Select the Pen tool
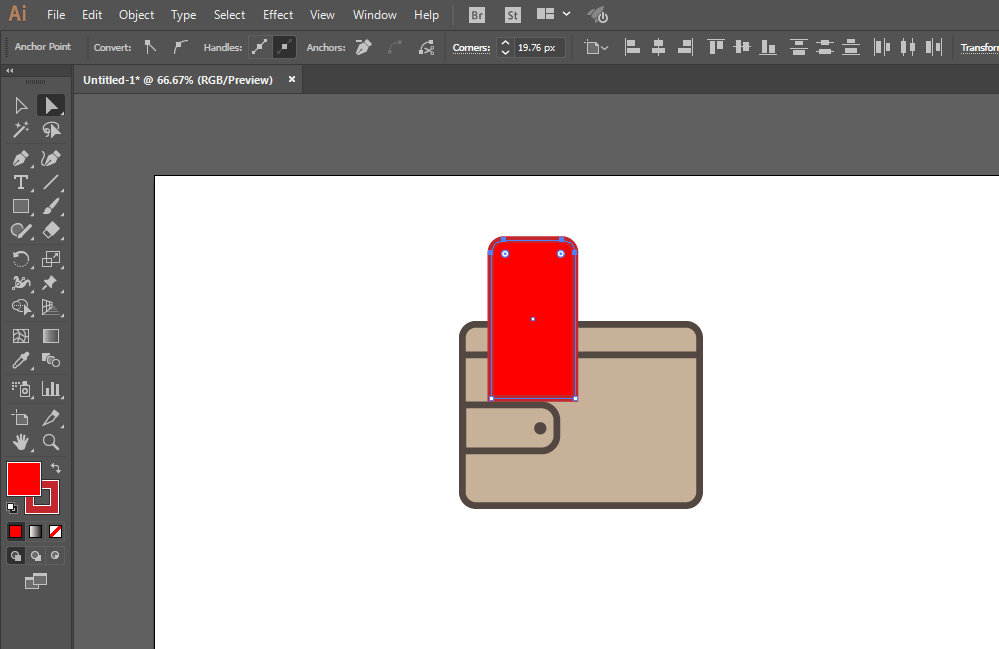This screenshot has height=649, width=999. coord(20,158)
